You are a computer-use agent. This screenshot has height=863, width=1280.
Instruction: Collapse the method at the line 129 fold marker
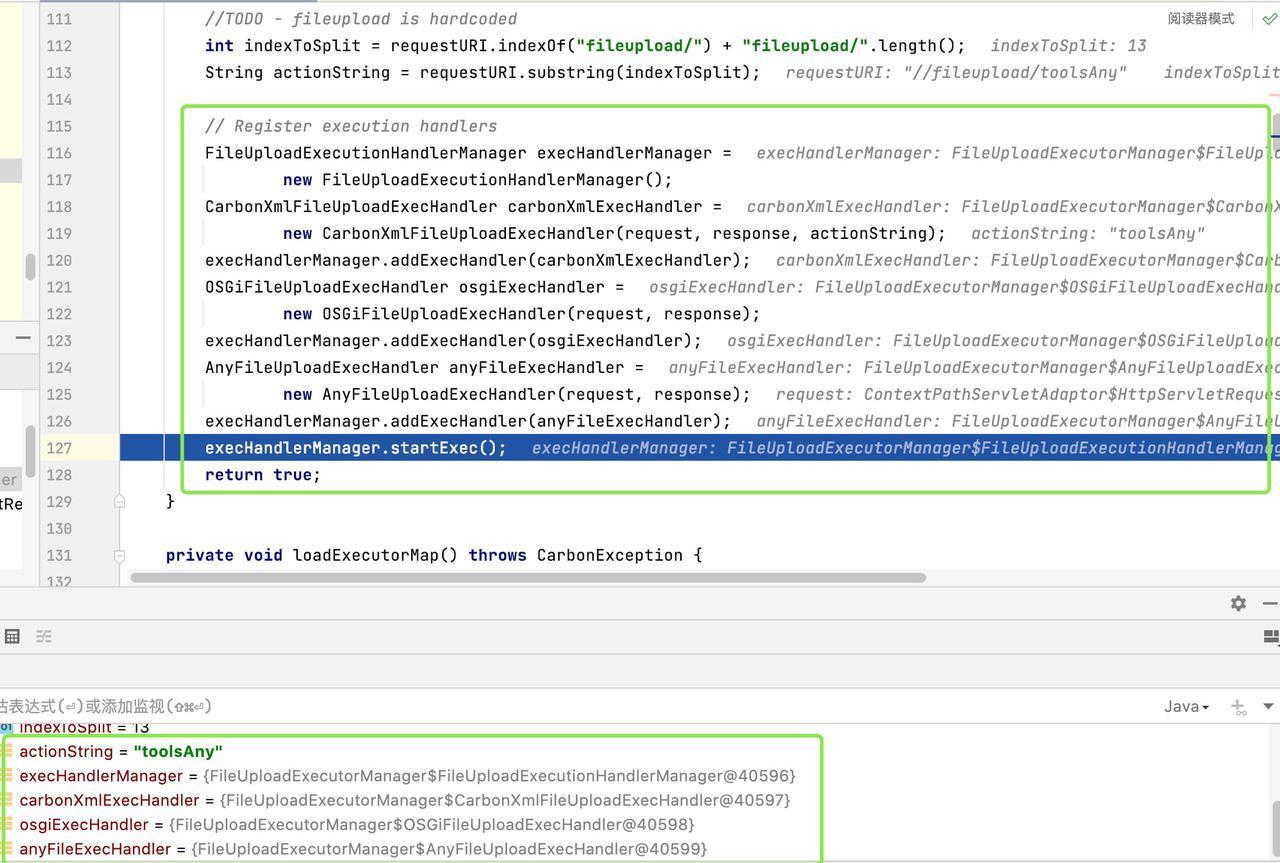coord(119,501)
